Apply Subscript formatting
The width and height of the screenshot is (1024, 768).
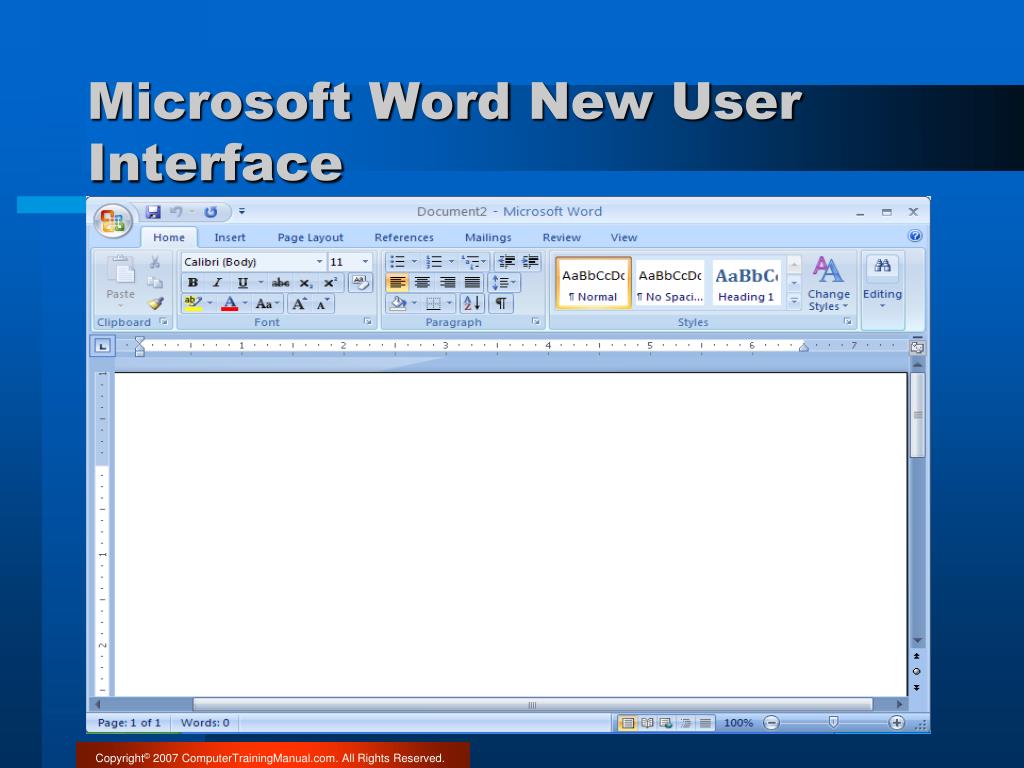(306, 283)
